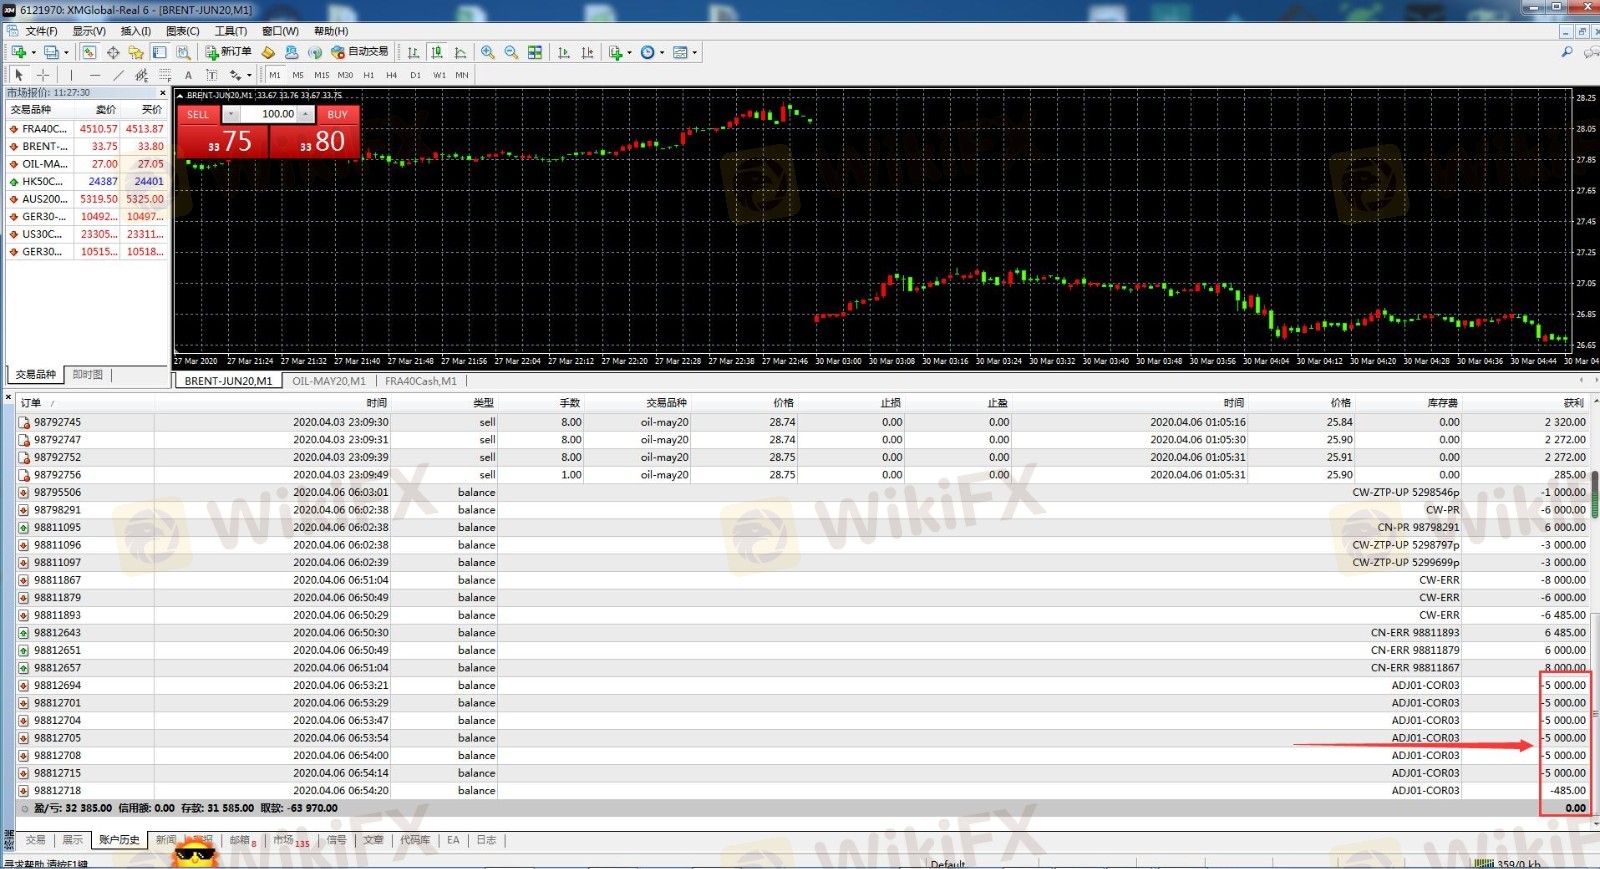Screen dimensions: 1600x869
Task: Open the MetaEditor yellow diamond icon
Action: point(268,52)
